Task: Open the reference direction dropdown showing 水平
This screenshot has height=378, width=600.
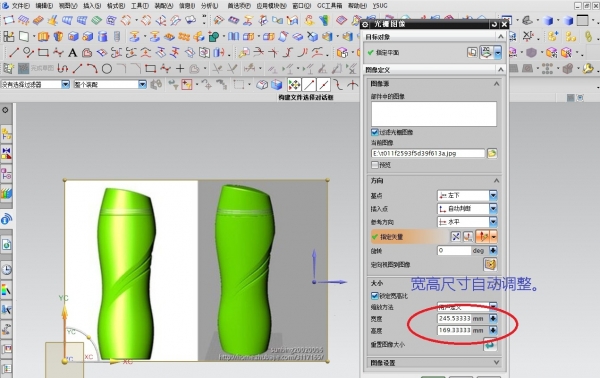Action: [x=467, y=222]
